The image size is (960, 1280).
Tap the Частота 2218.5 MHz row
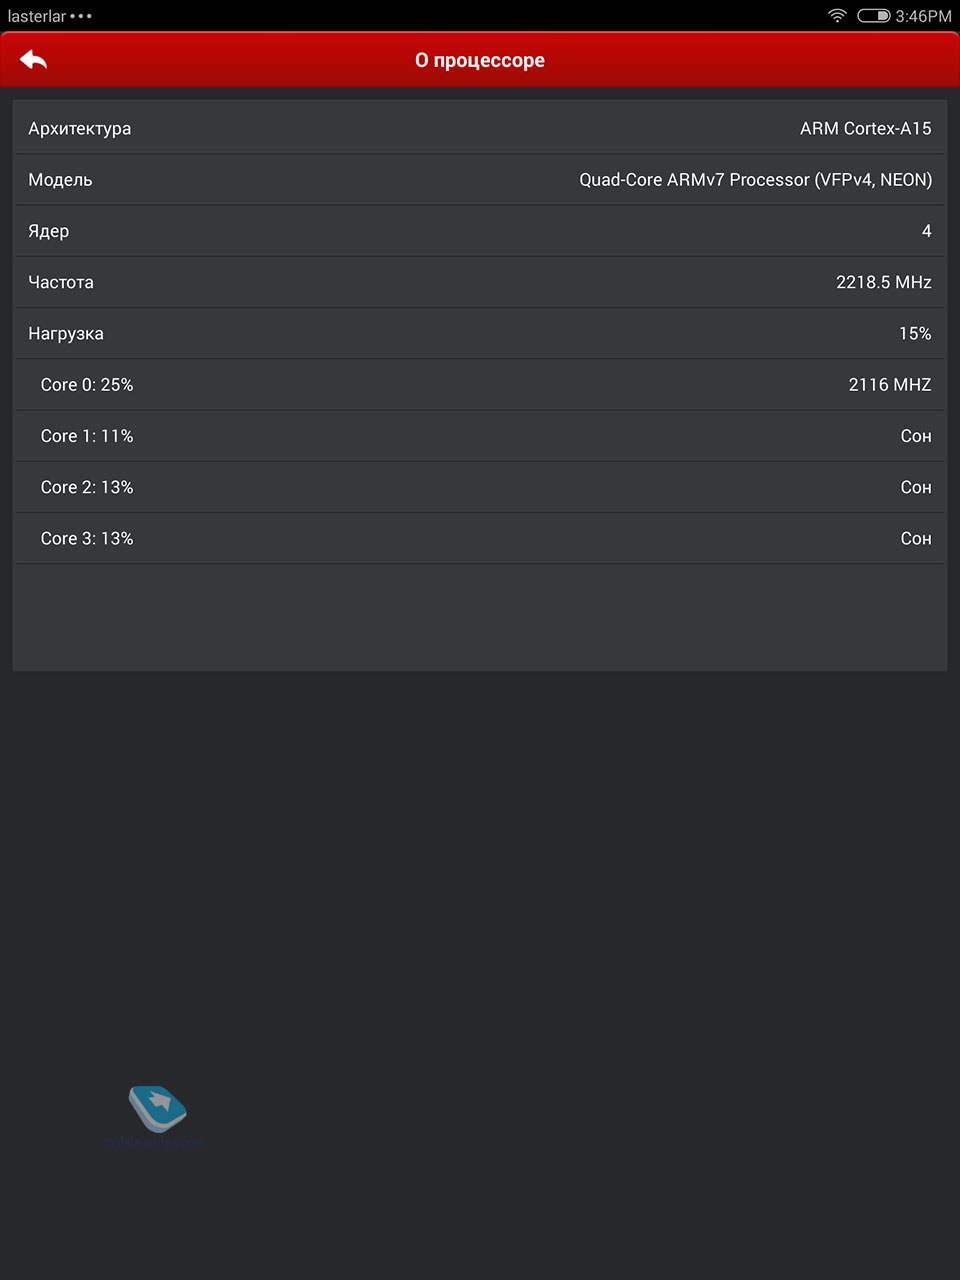point(480,282)
